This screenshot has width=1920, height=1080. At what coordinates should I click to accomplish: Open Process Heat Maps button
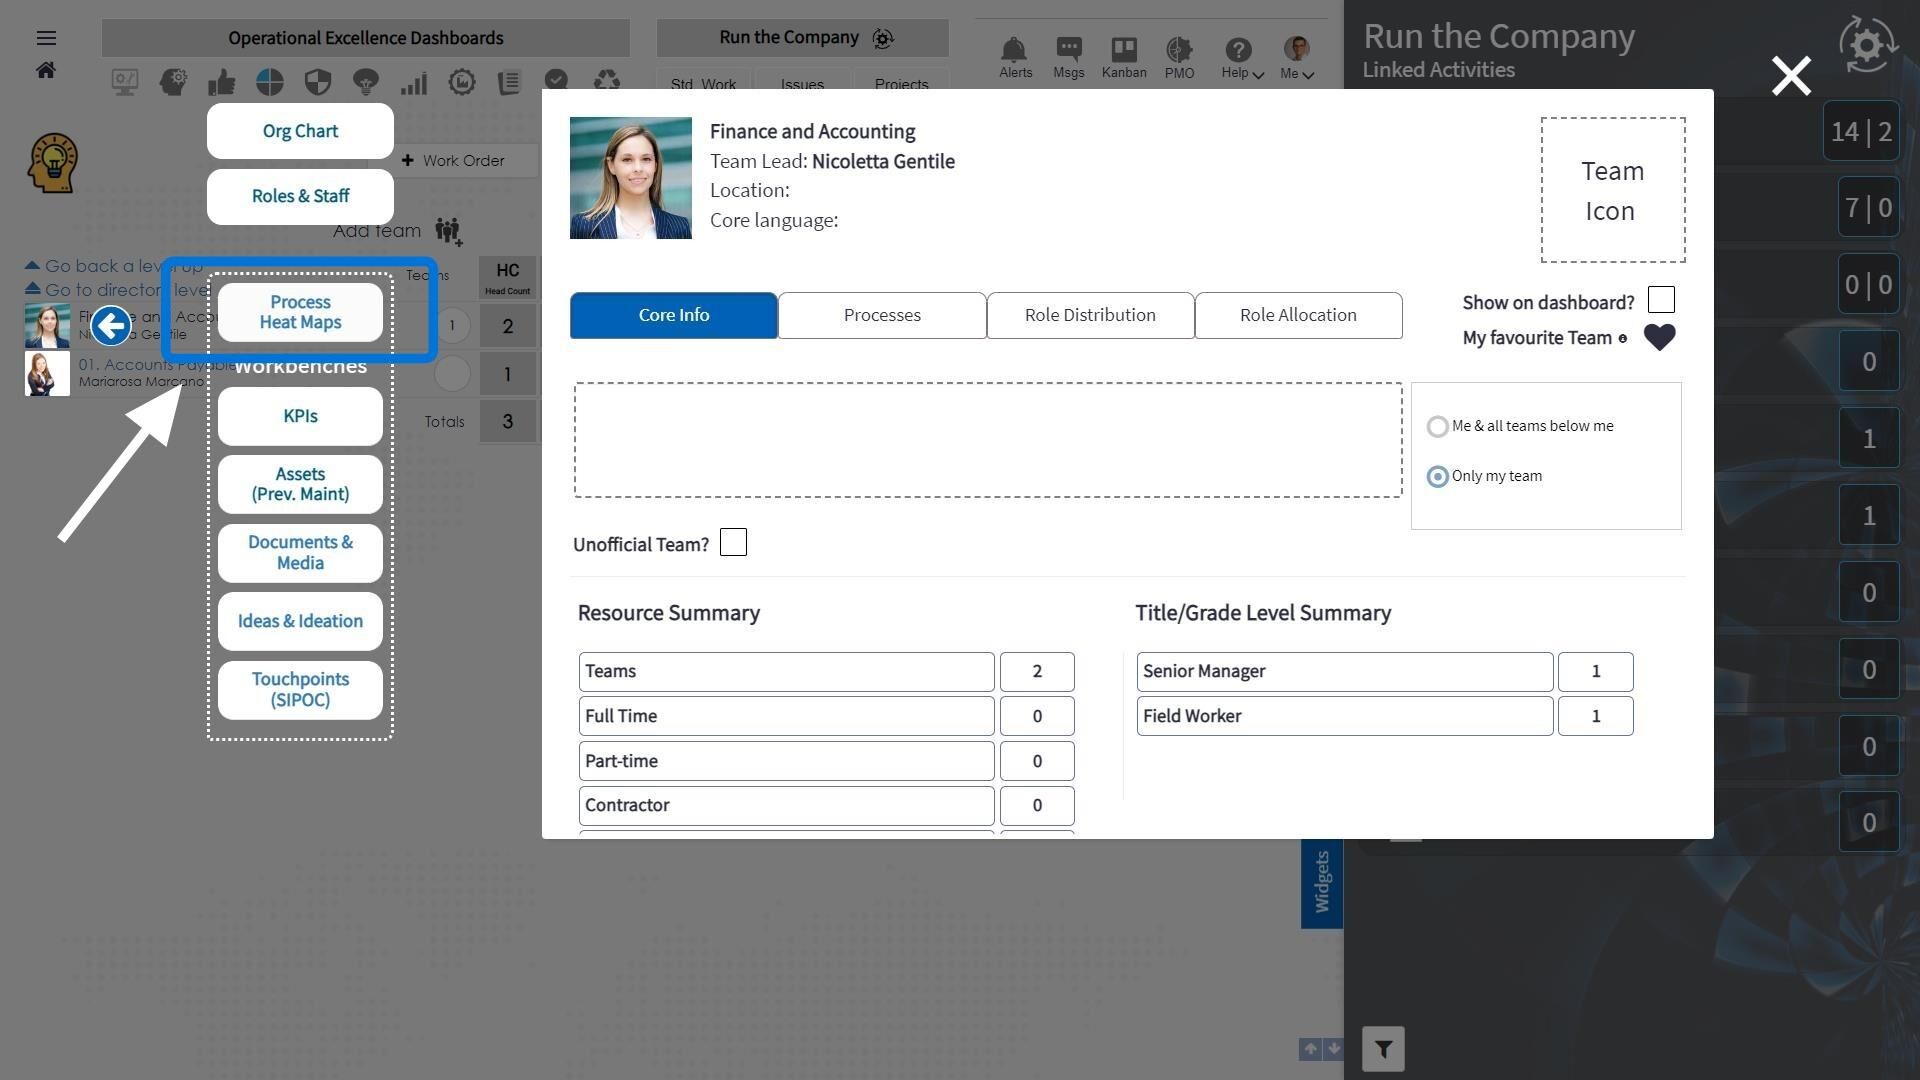tap(300, 312)
